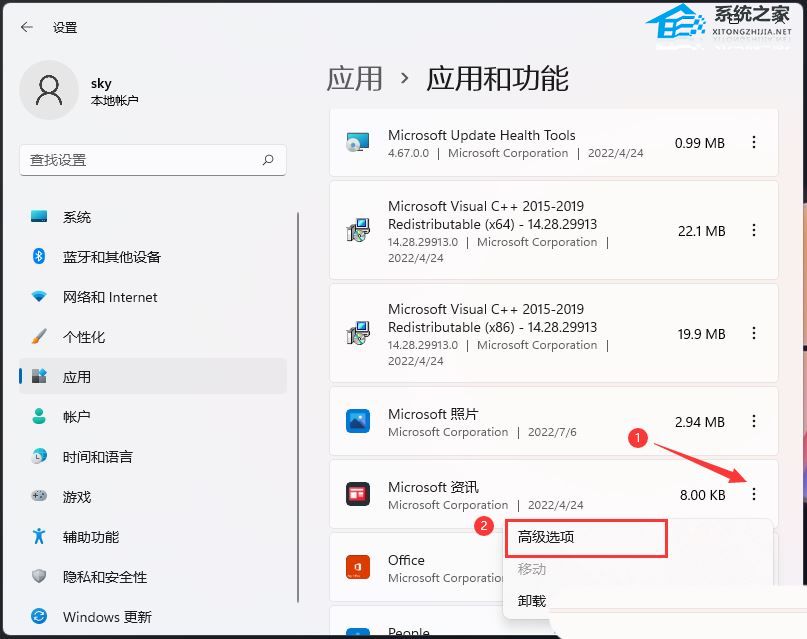This screenshot has width=807, height=639.
Task: Click the sky username text
Action: pyautogui.click(x=101, y=83)
